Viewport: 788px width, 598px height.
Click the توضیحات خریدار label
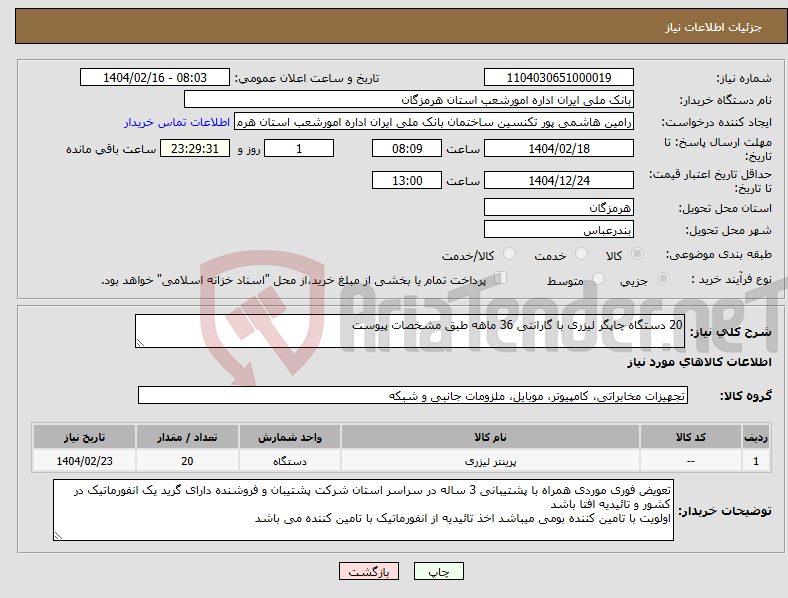coord(725,511)
